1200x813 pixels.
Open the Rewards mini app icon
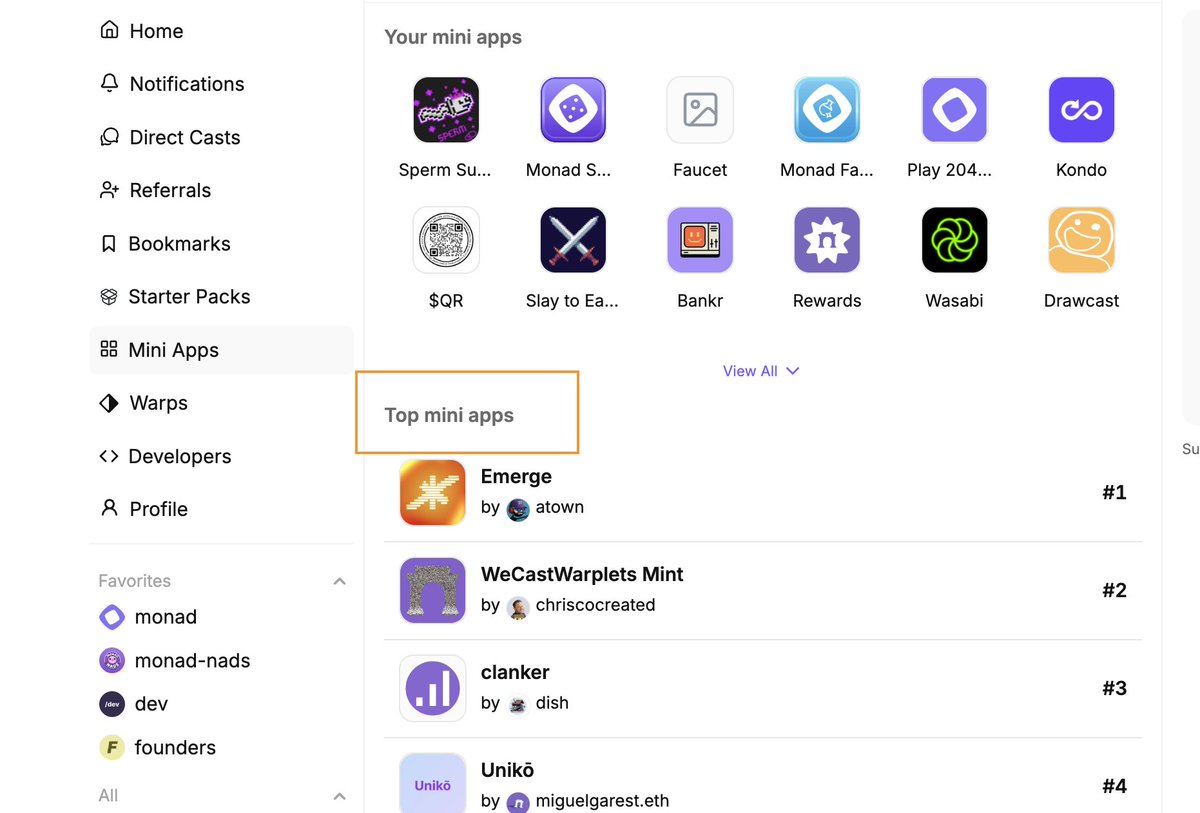[827, 240]
